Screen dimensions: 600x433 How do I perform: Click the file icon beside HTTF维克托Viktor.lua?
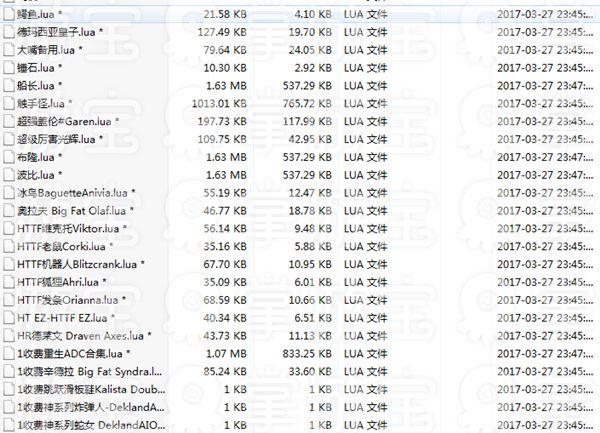click(x=8, y=229)
